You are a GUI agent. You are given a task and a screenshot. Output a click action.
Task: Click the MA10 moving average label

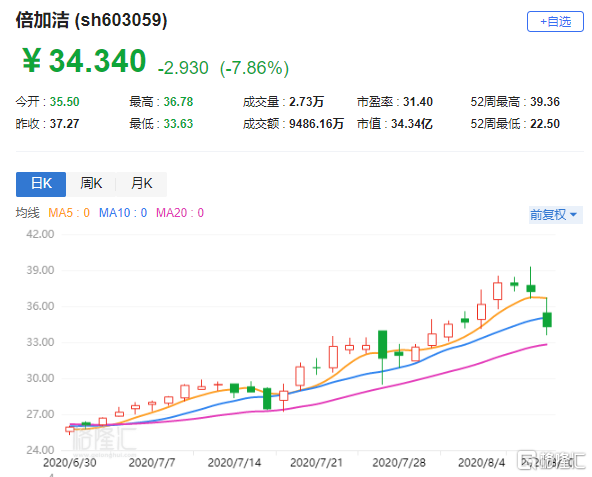123,213
